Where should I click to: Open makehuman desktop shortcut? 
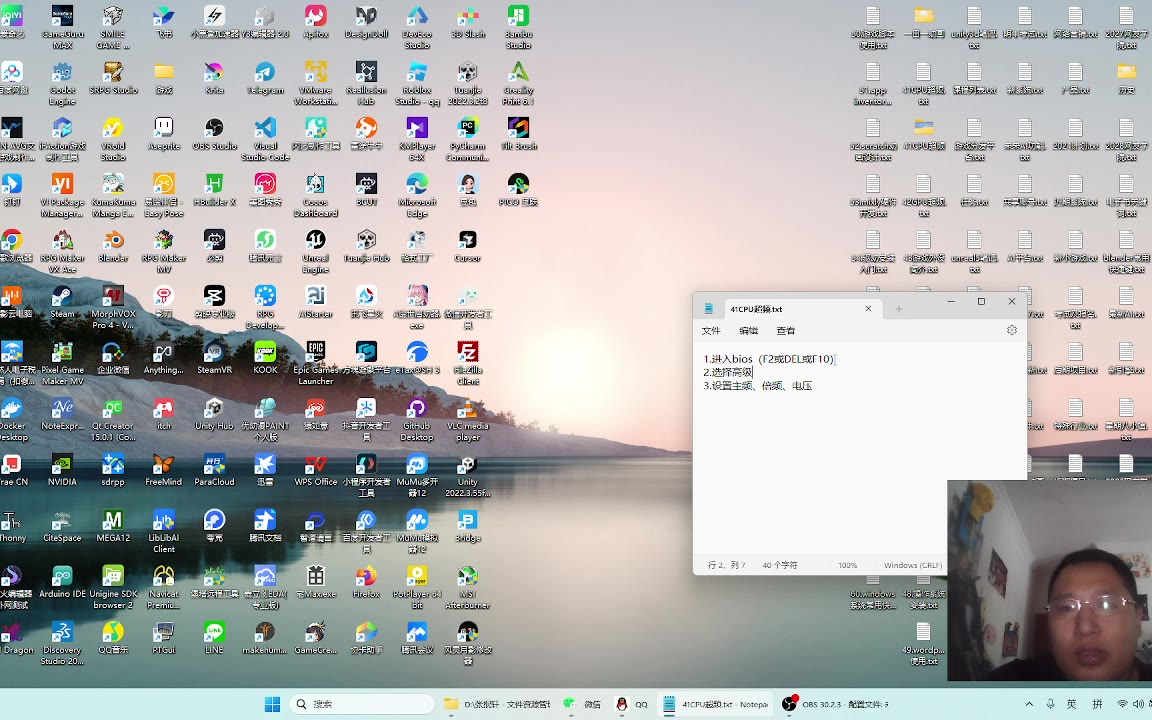265,638
